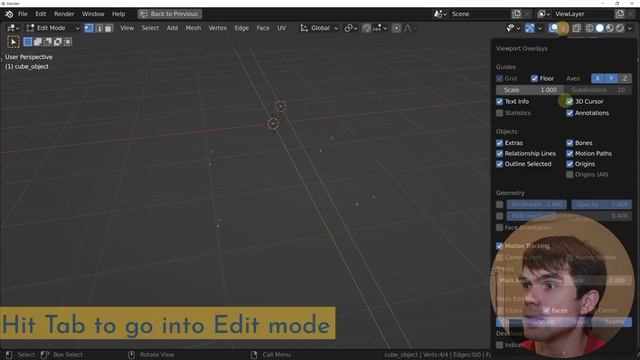Click the new Scene copy icon
Screen dimensions: 640x360
pos(517,14)
